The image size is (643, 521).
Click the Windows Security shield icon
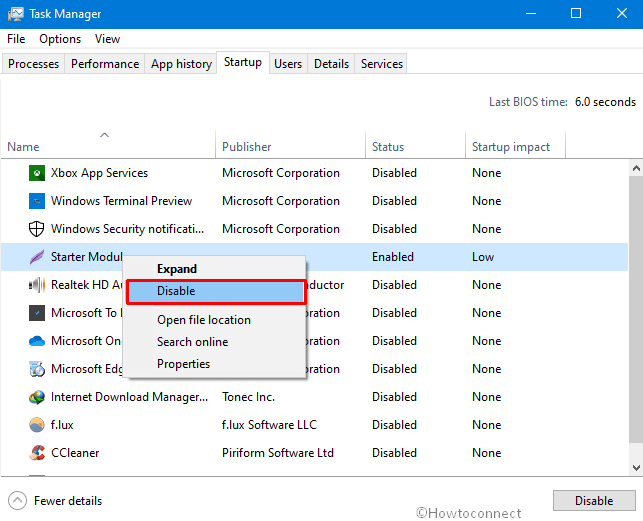[x=36, y=229]
